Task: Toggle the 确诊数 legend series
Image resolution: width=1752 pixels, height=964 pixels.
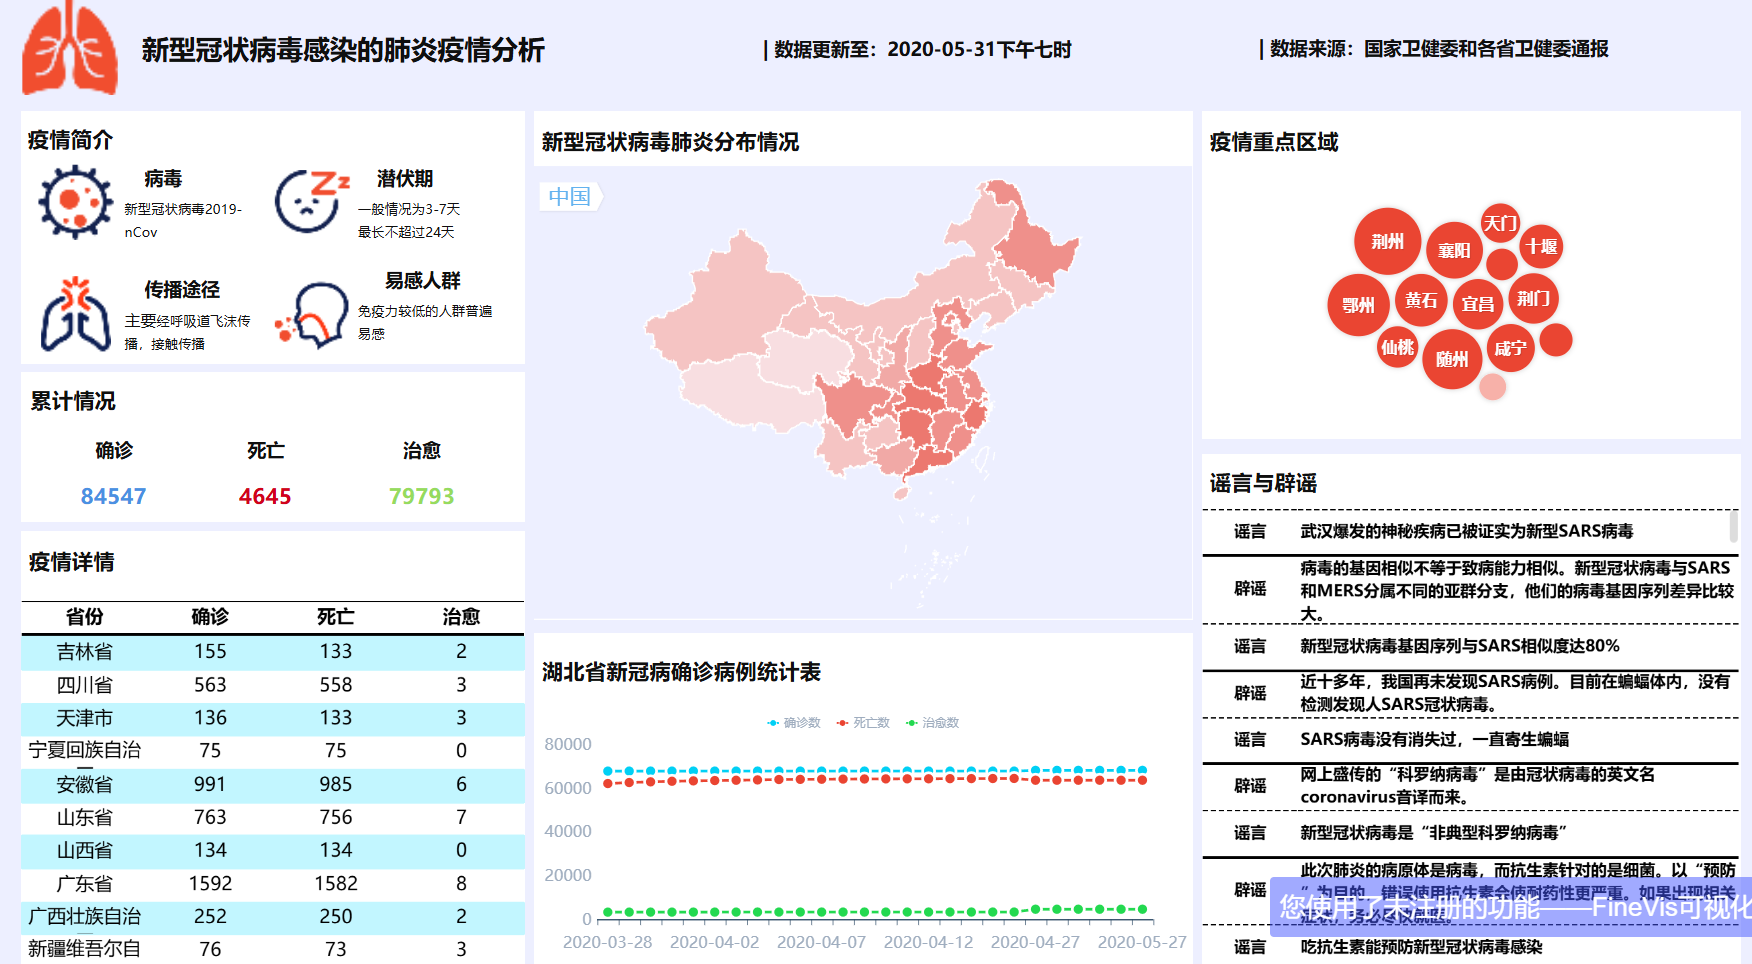Action: [x=794, y=722]
